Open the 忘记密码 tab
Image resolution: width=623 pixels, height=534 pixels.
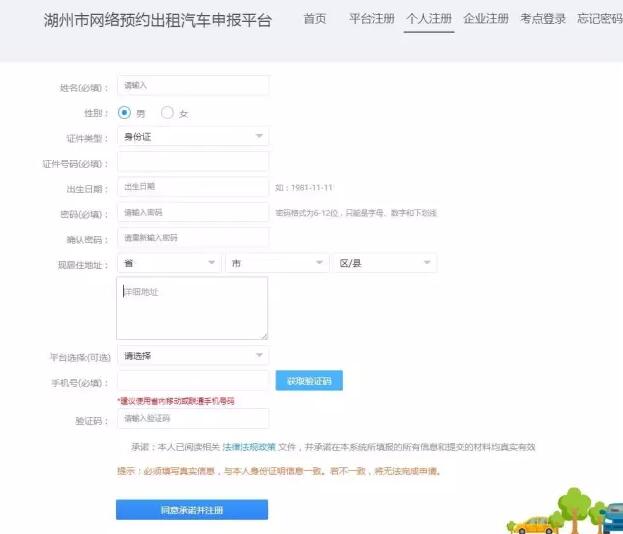point(599,19)
